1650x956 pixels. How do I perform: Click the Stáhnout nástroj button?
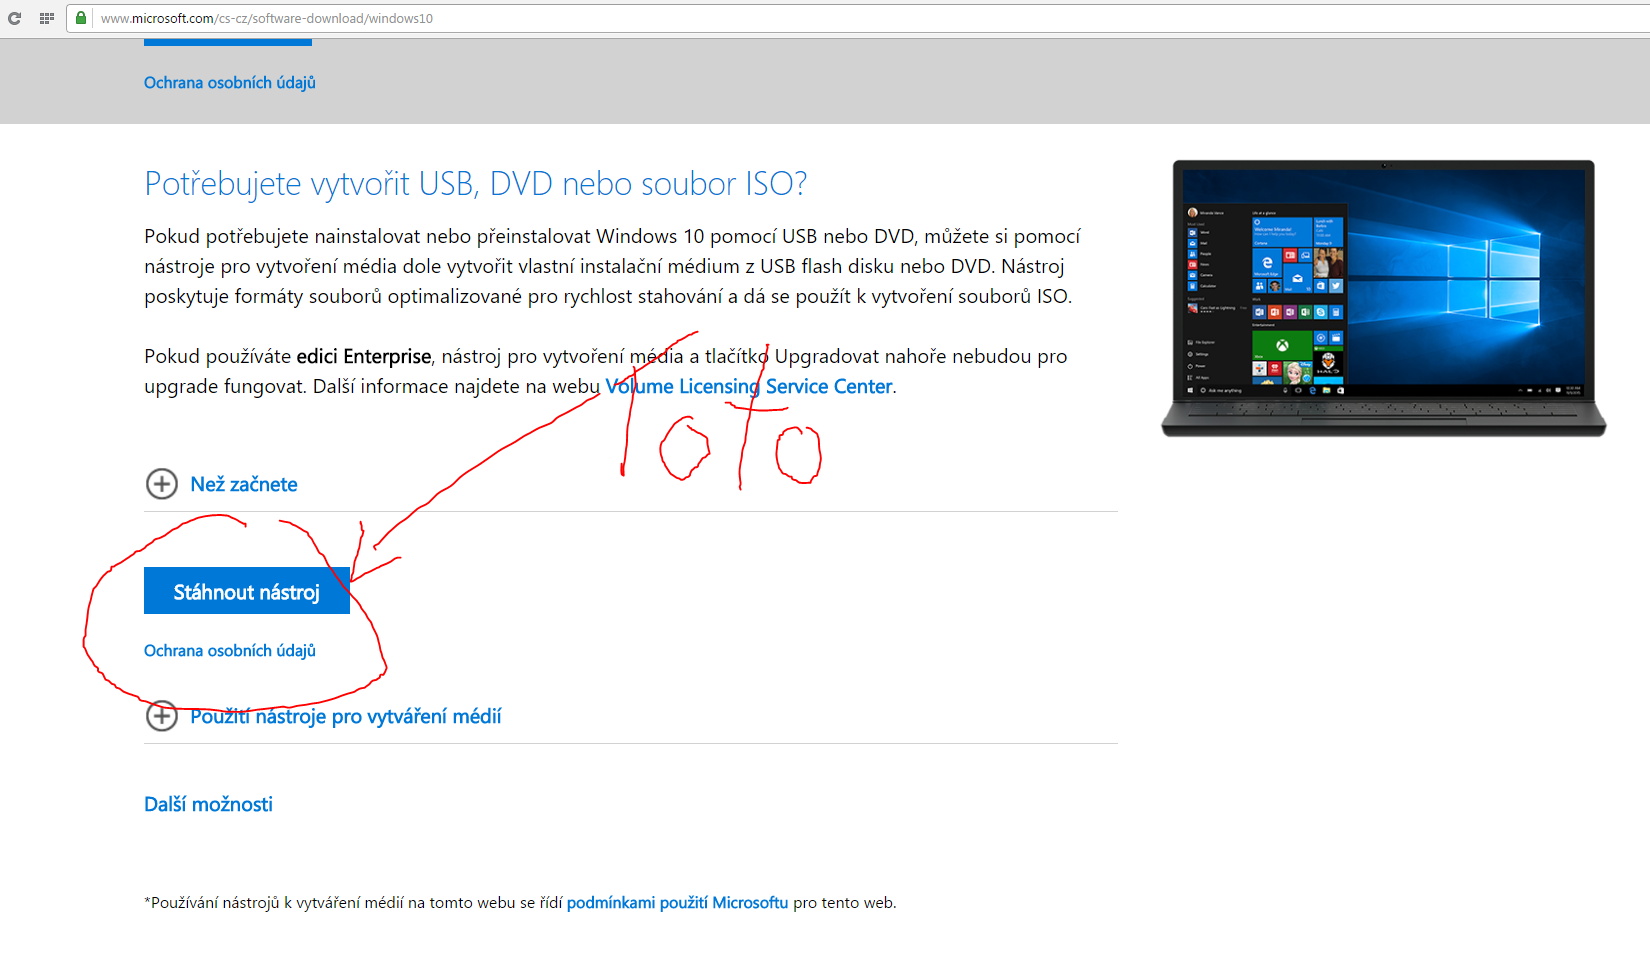click(247, 591)
